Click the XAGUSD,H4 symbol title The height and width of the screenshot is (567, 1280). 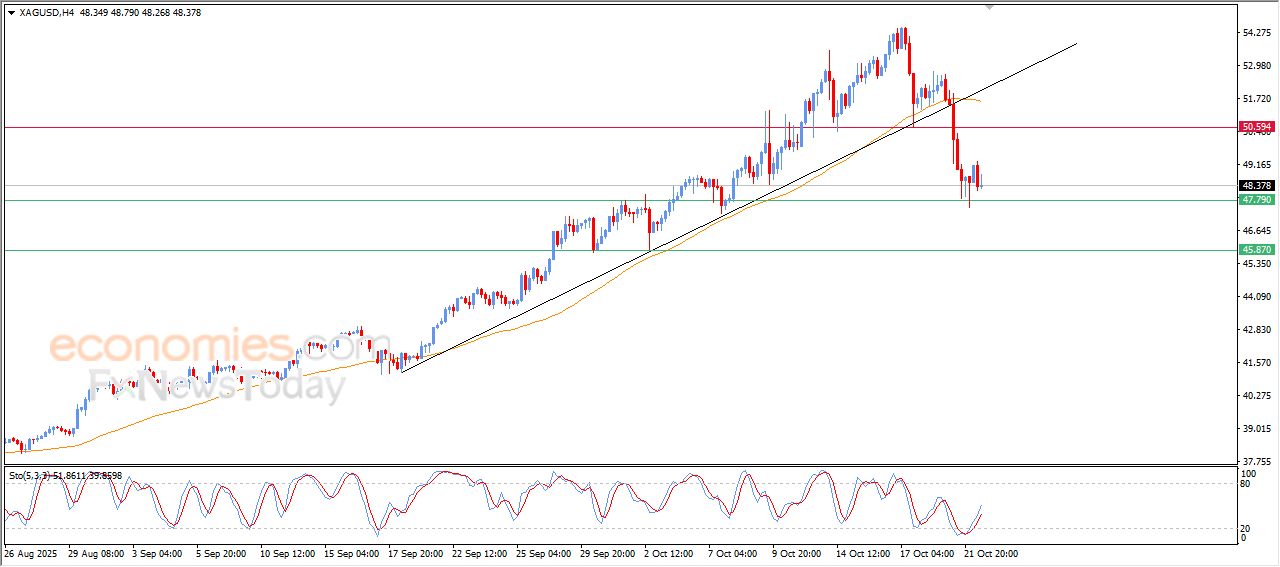tap(46, 13)
